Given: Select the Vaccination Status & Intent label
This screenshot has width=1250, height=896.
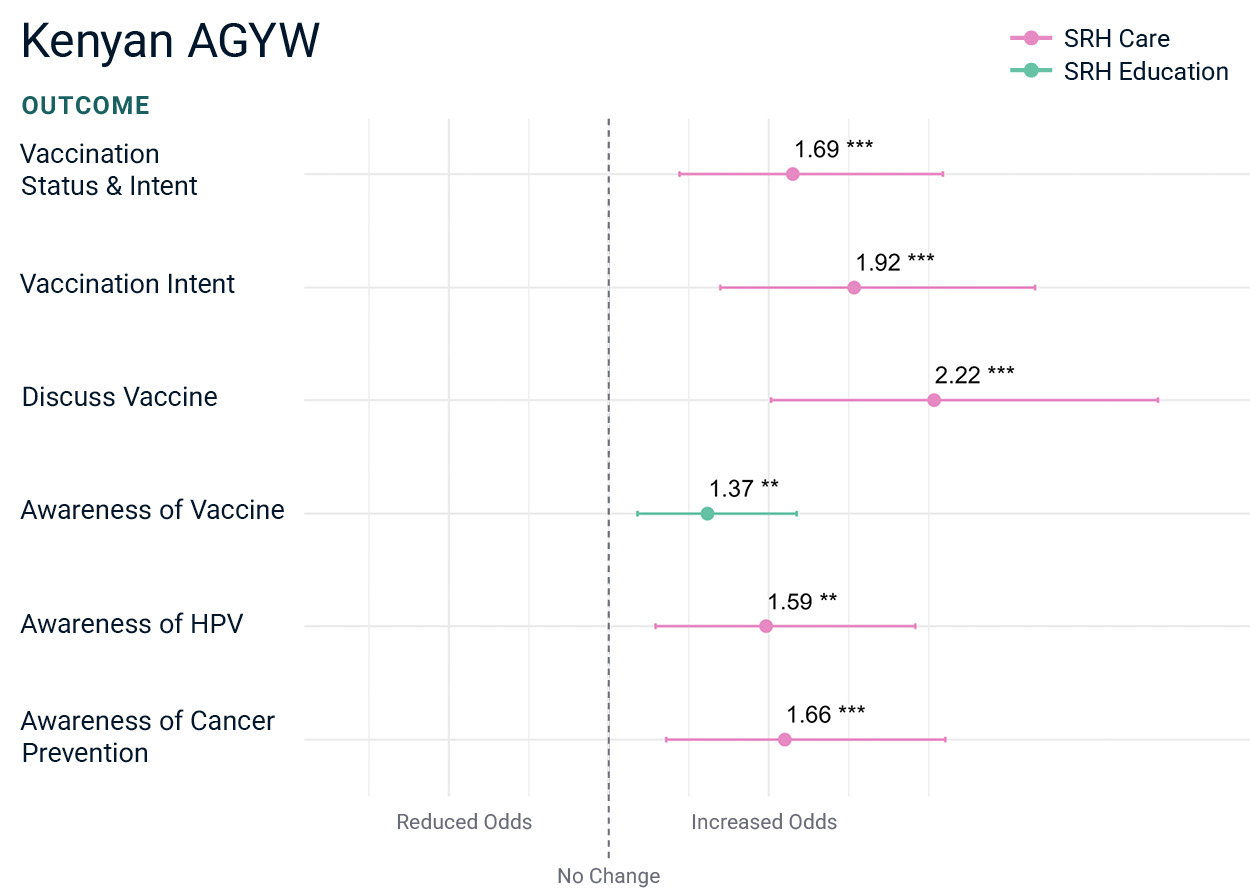Looking at the screenshot, I should tap(109, 170).
